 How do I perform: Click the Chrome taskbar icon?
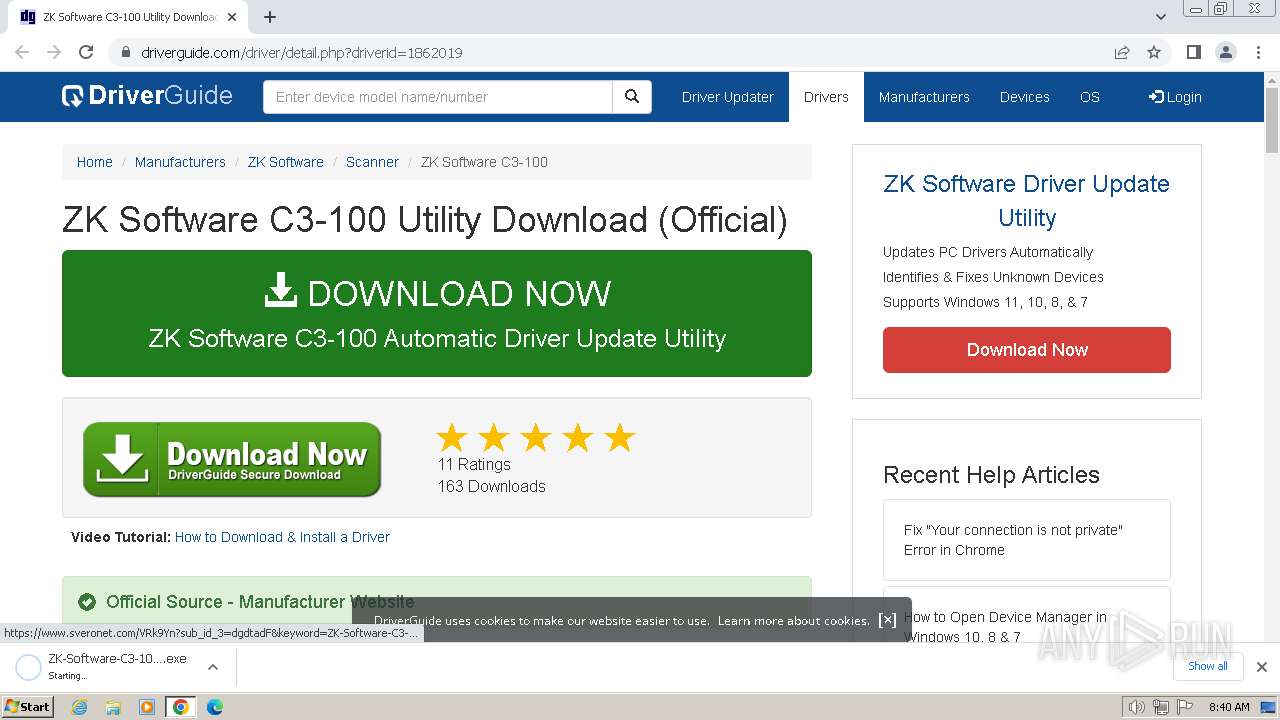[181, 707]
